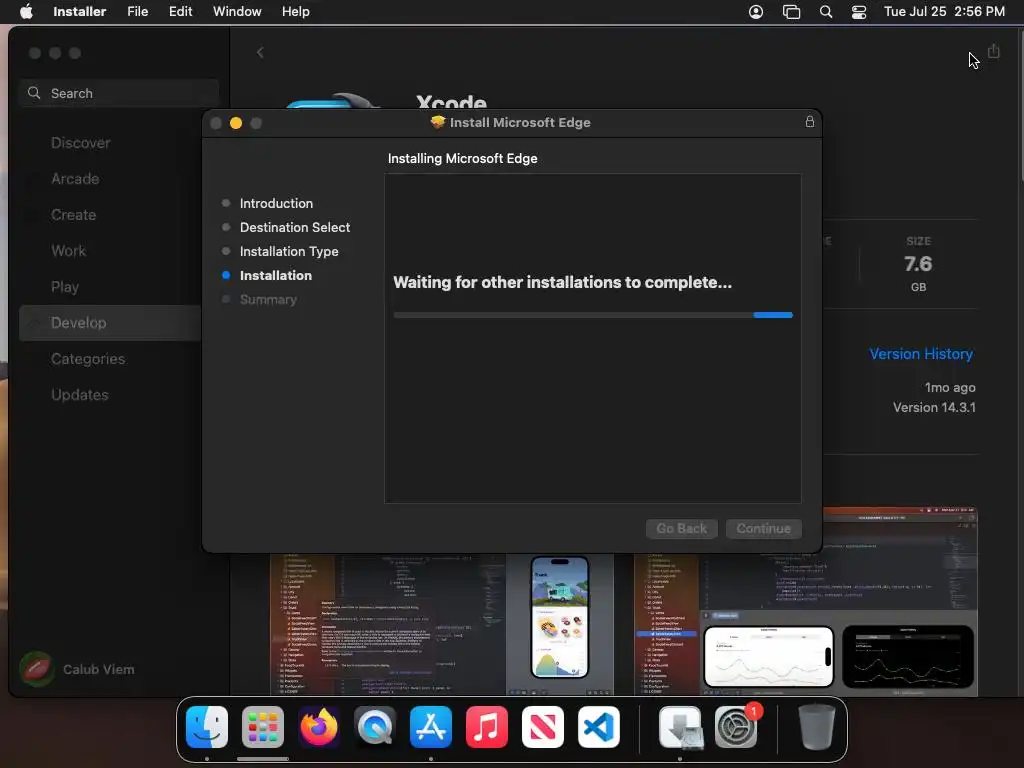
Task: Click the App Store share icon
Action: [x=993, y=51]
